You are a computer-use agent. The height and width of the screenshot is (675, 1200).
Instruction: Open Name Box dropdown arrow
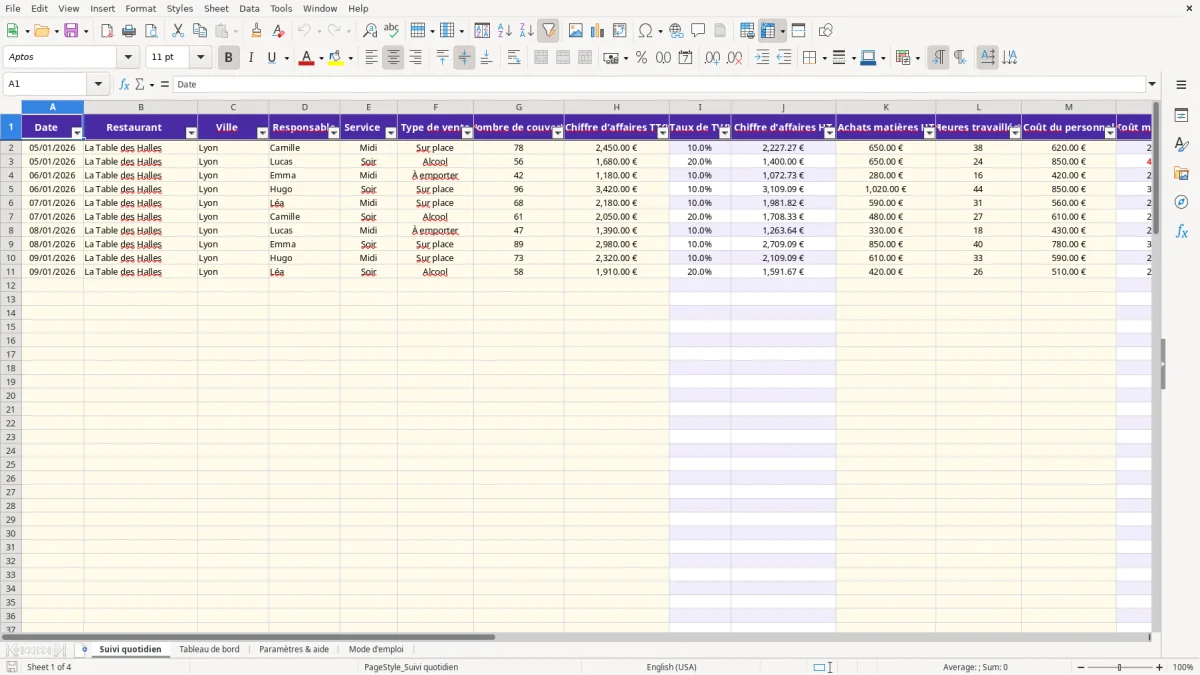click(98, 84)
